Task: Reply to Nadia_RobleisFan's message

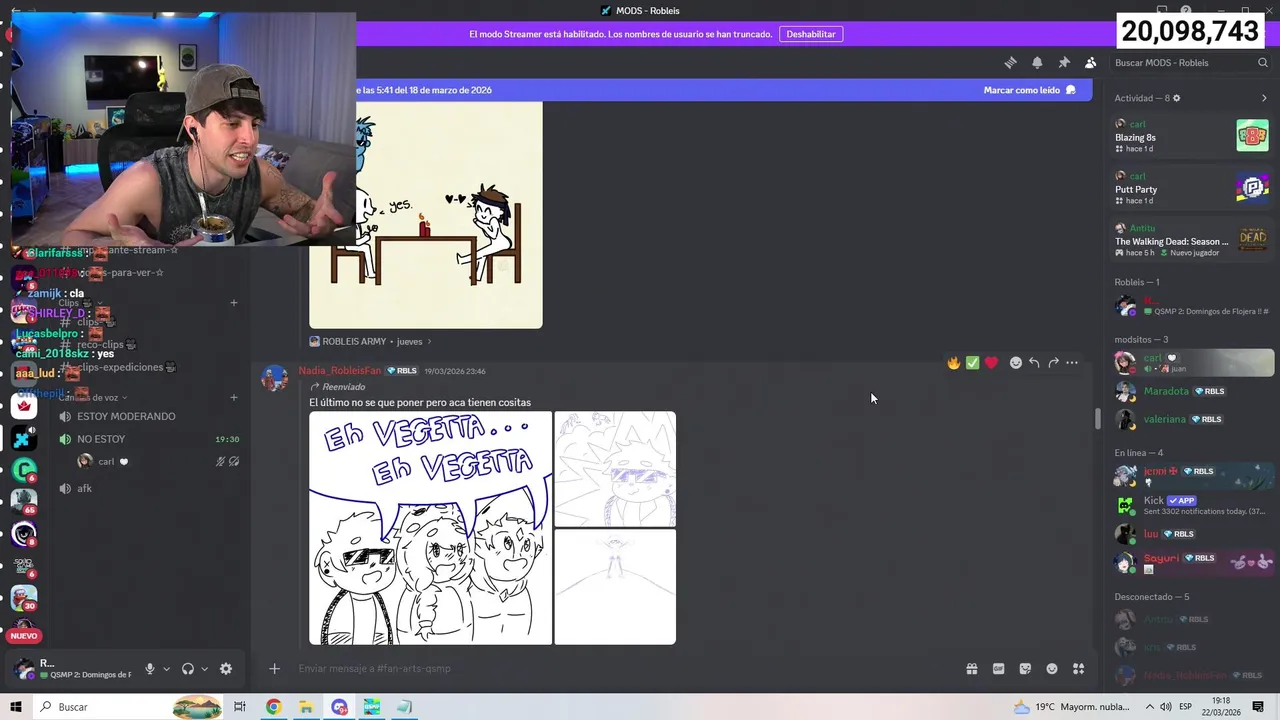Action: click(1034, 362)
